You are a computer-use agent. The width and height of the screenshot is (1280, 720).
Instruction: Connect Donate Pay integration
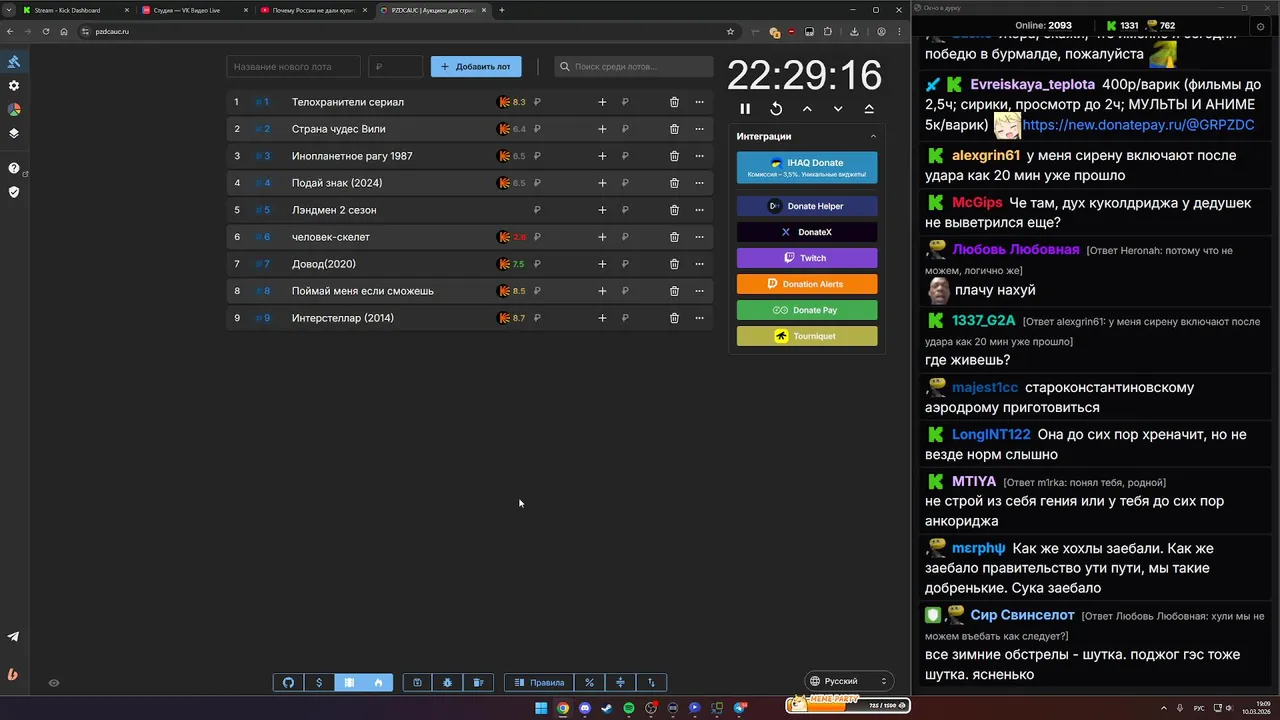[807, 310]
